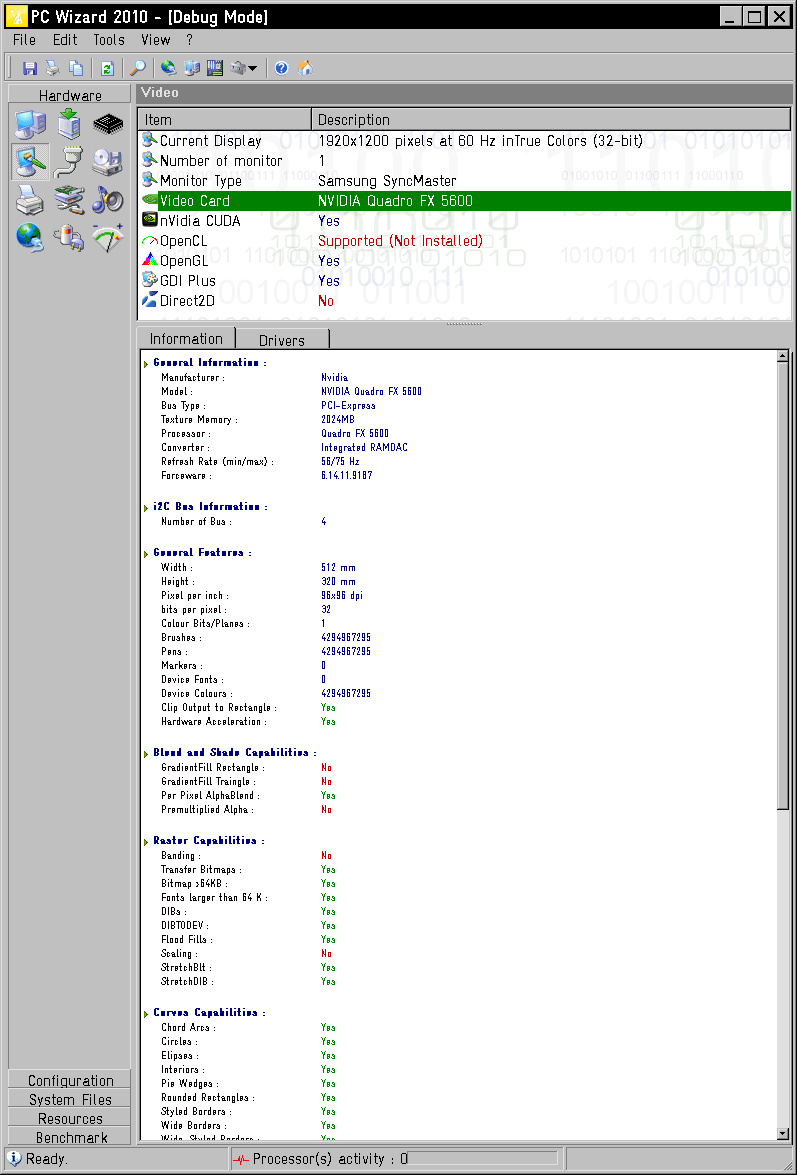Viewport: 797px width, 1175px height.
Task: Select the Video Card row
Action: (464, 201)
